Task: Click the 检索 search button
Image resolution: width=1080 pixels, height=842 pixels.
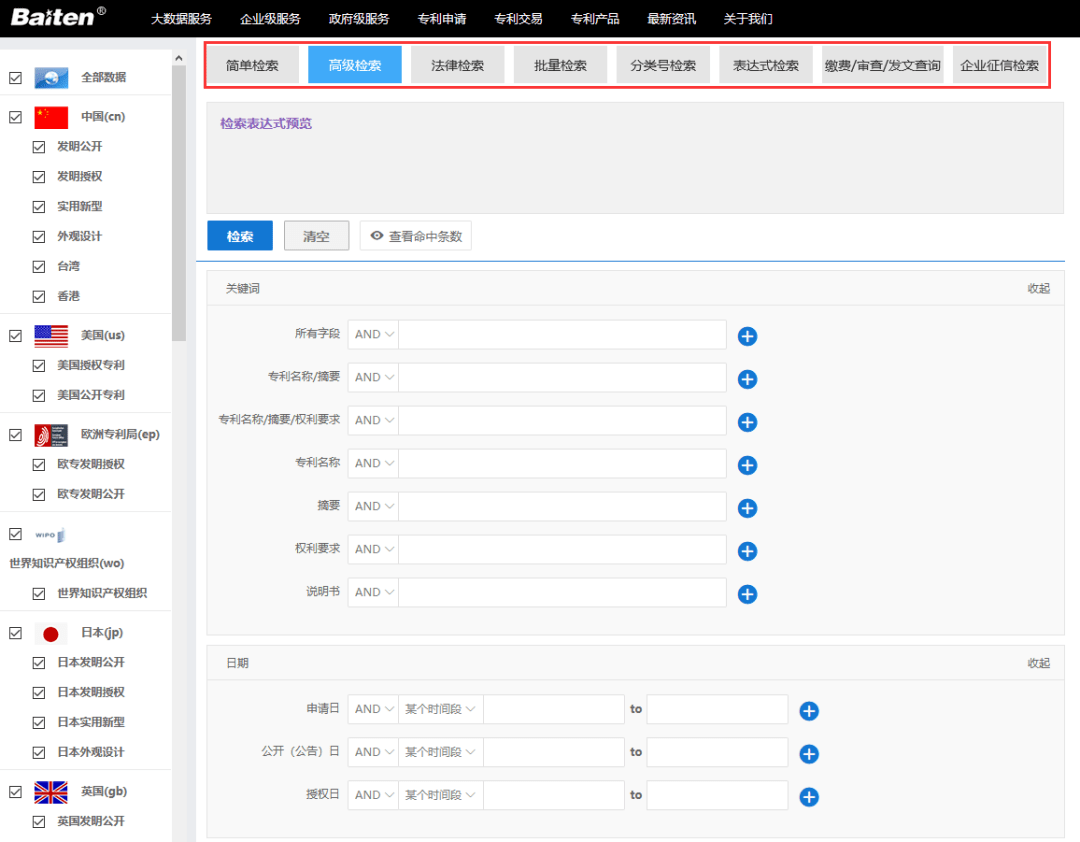Action: 239,235
